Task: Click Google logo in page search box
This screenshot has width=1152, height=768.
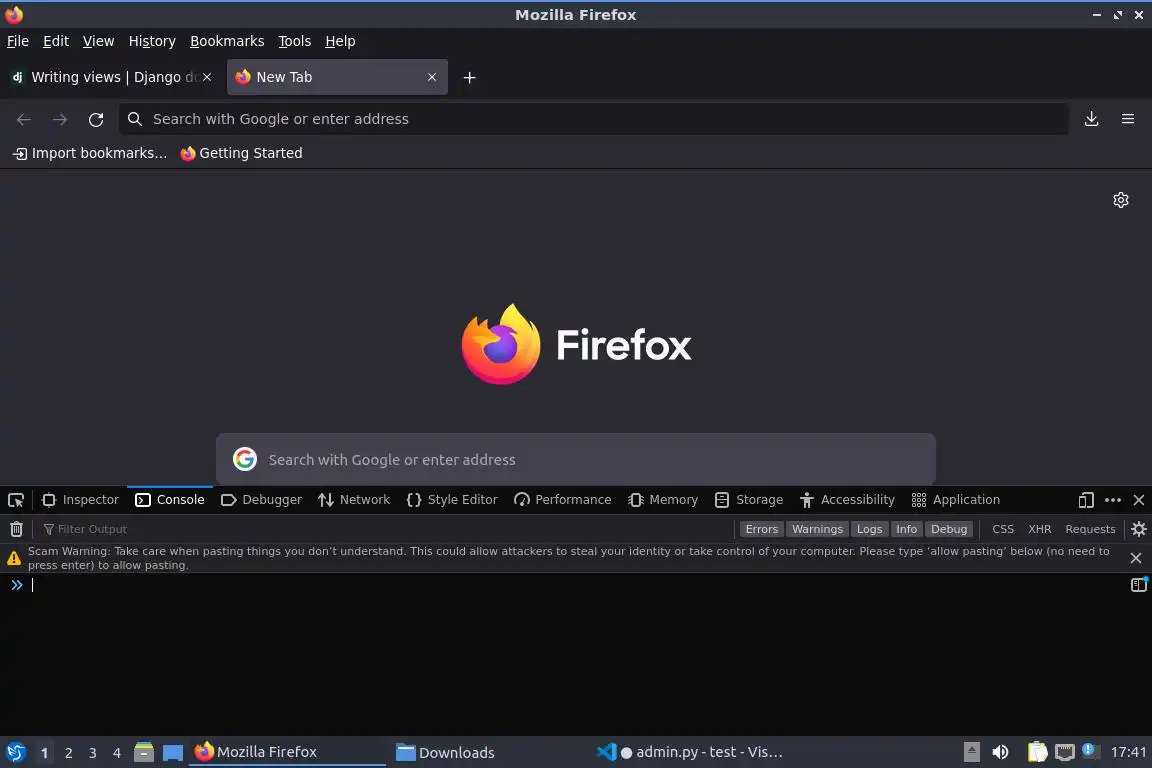Action: [245, 459]
